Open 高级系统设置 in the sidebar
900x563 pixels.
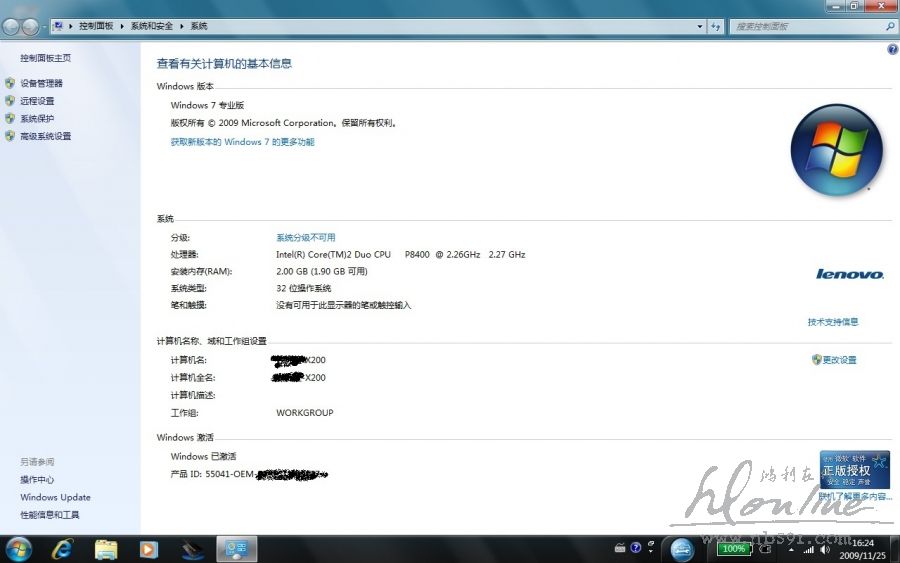pyautogui.click(x=46, y=137)
